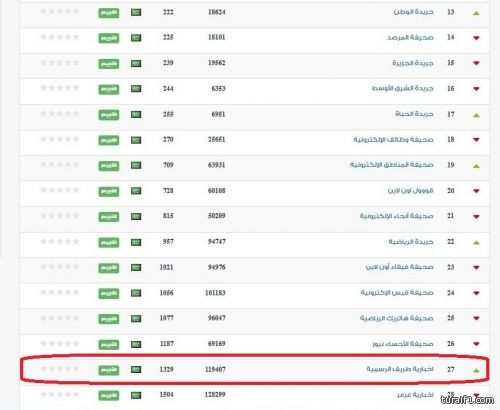Screen dimensions: 500x410
Task: Click the green up arrow in row 17
Action: [476, 115]
